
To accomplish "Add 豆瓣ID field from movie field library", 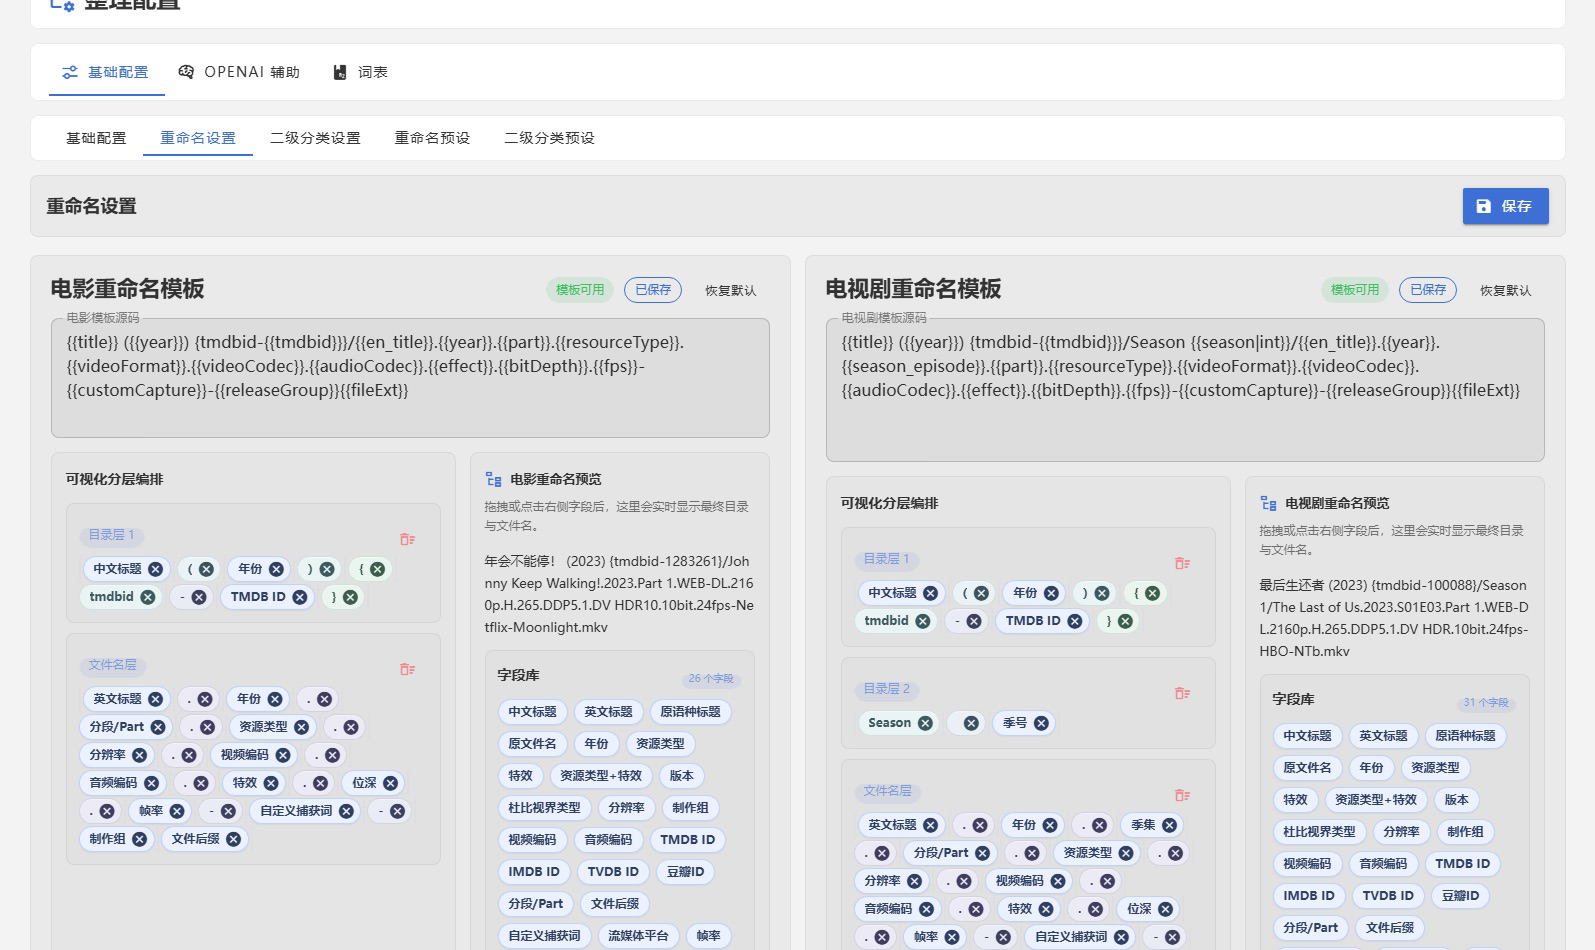I will 685,872.
